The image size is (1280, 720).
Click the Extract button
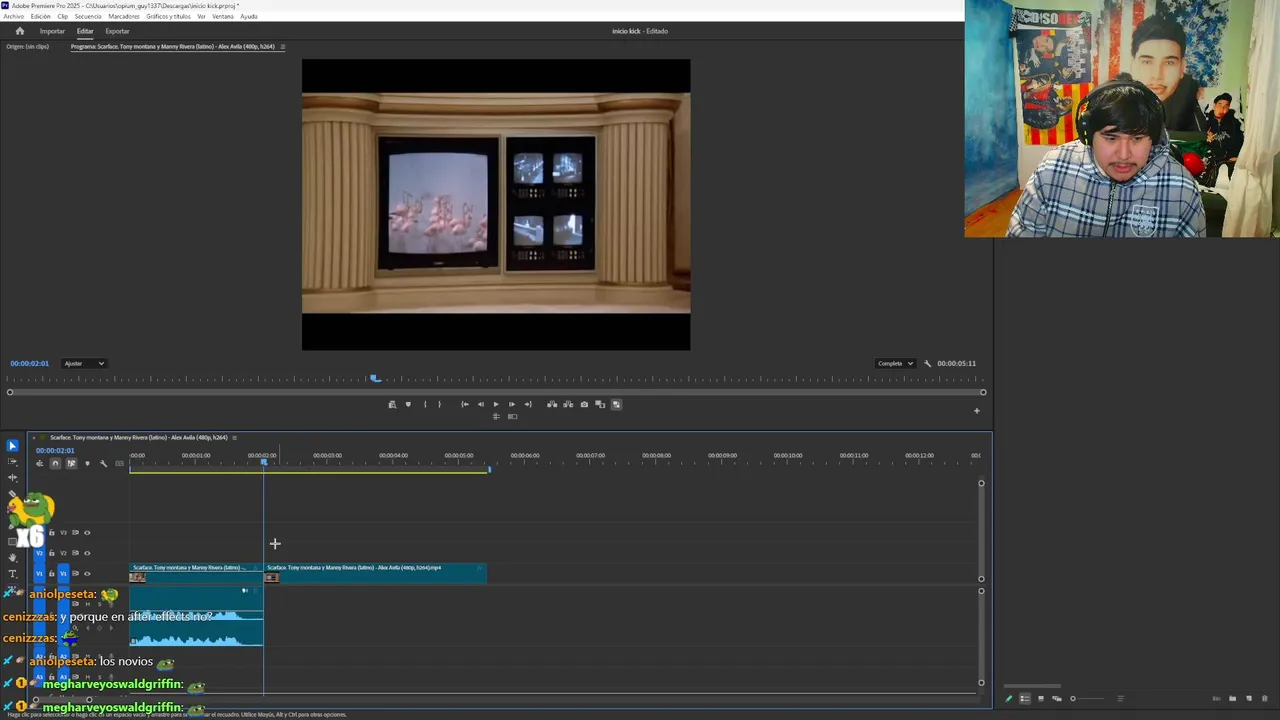pos(568,404)
